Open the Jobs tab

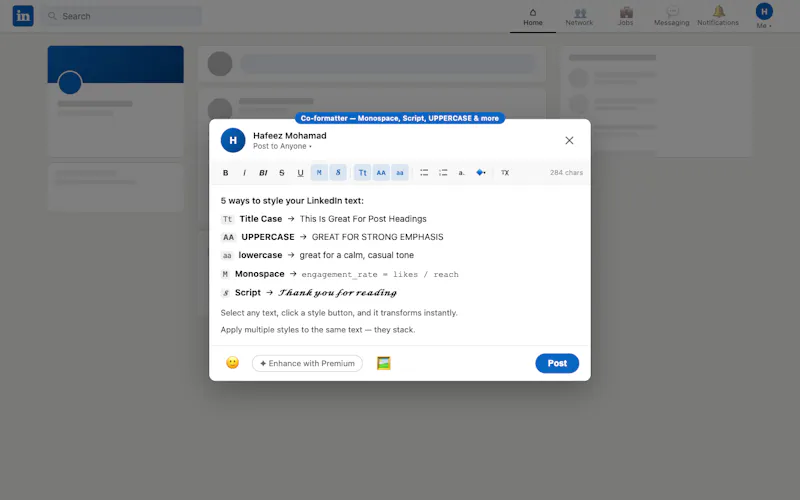(626, 17)
